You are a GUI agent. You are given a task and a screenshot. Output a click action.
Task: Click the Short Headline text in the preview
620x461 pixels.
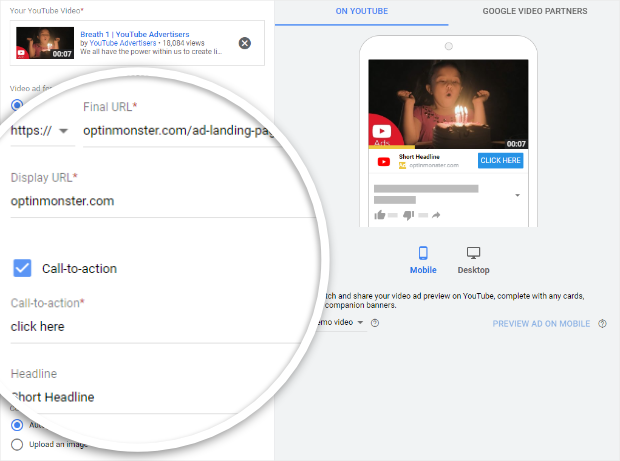(419, 157)
